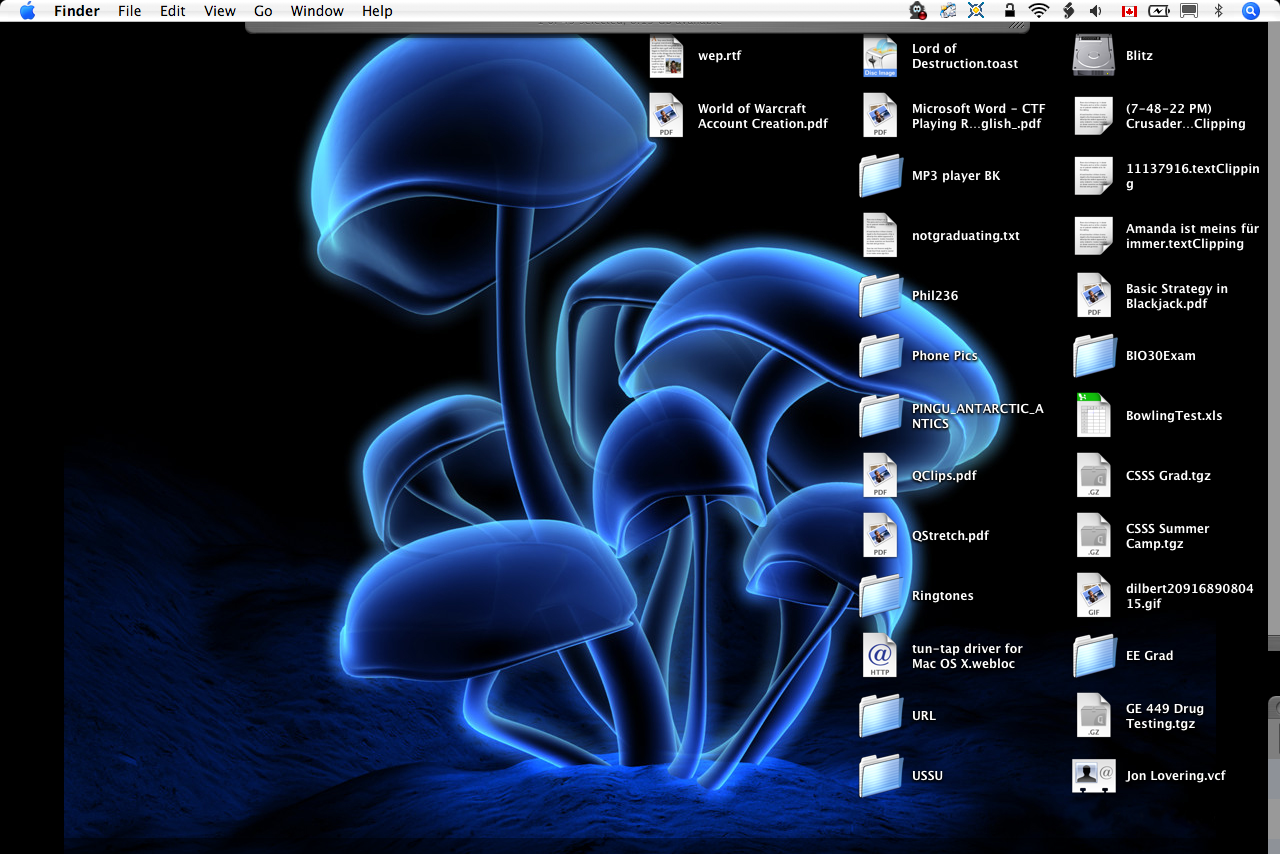Viewport: 1280px width, 854px height.
Task: Select the Microsoft Word - CTF PDF icon
Action: 880,116
